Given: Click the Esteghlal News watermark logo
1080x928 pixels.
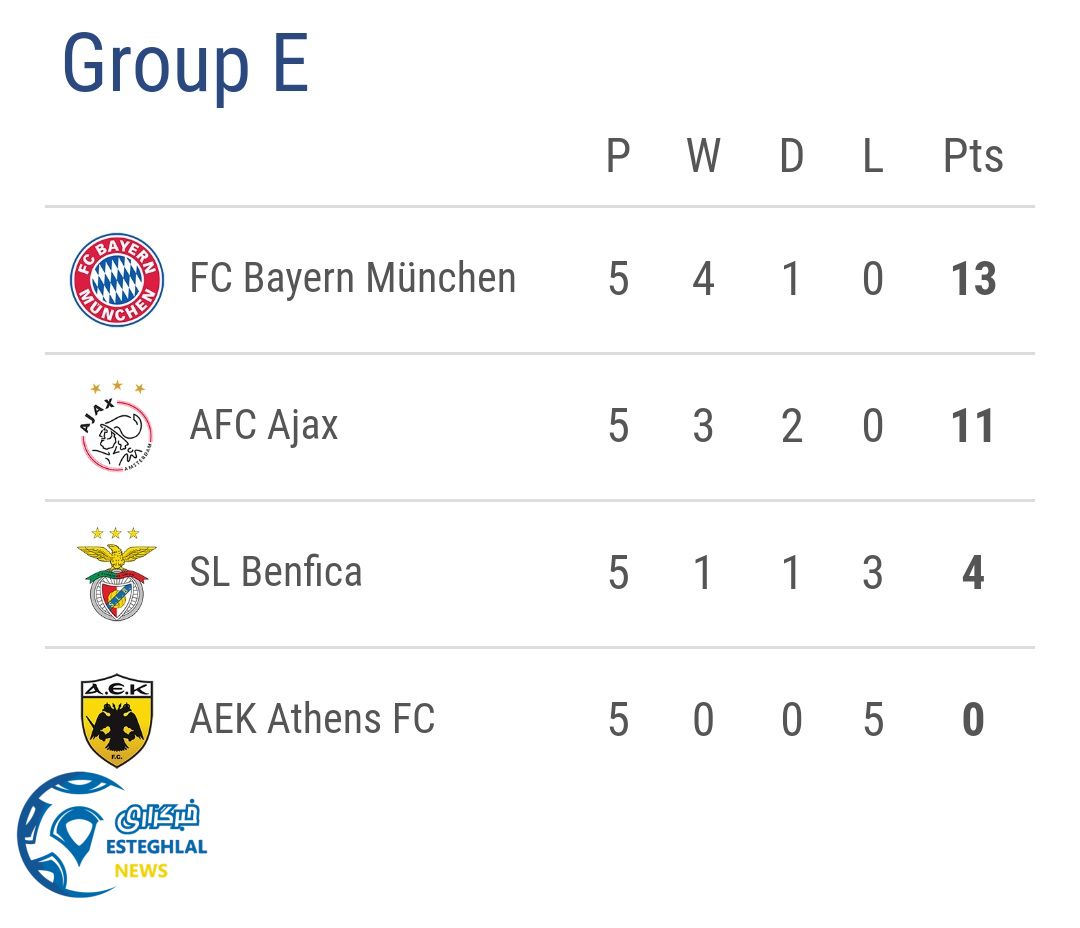Looking at the screenshot, I should [111, 835].
